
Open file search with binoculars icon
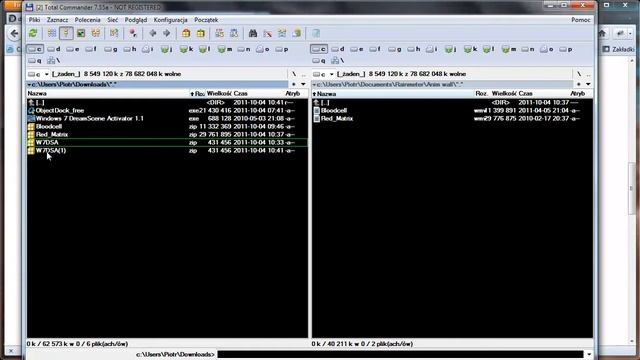(x=253, y=33)
